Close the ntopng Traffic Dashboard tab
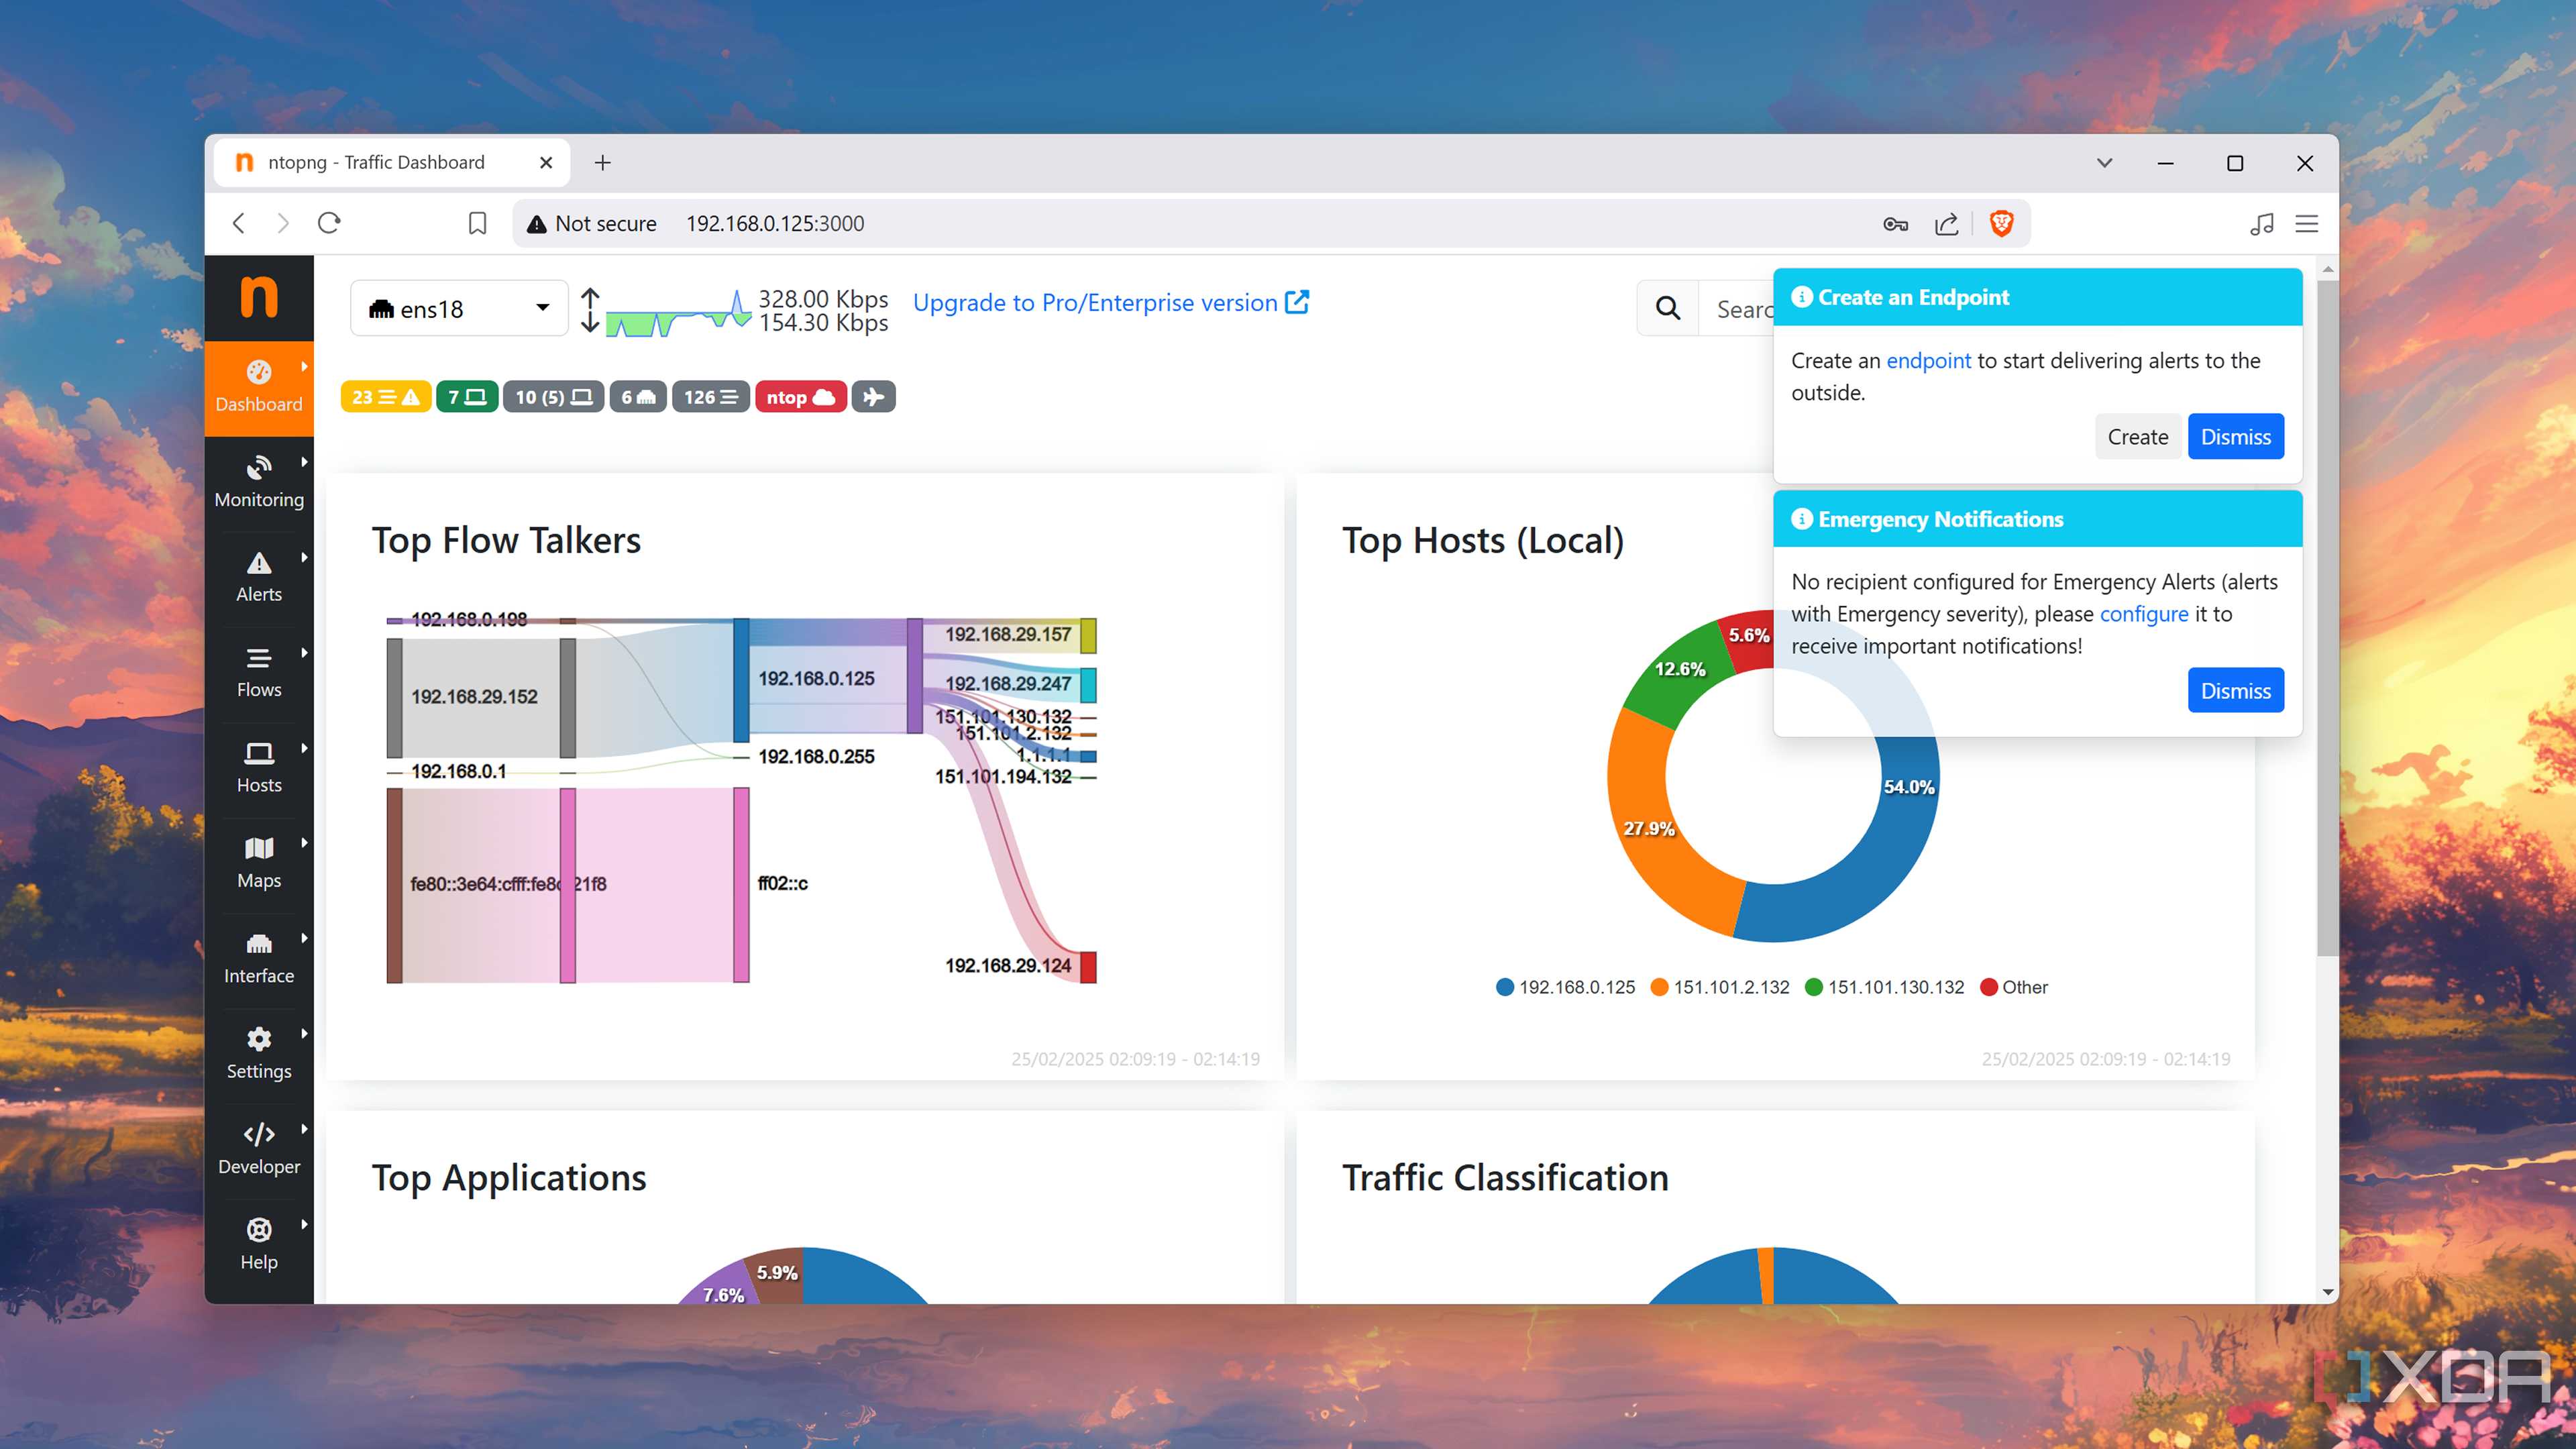This screenshot has width=2576, height=1449. (x=546, y=163)
